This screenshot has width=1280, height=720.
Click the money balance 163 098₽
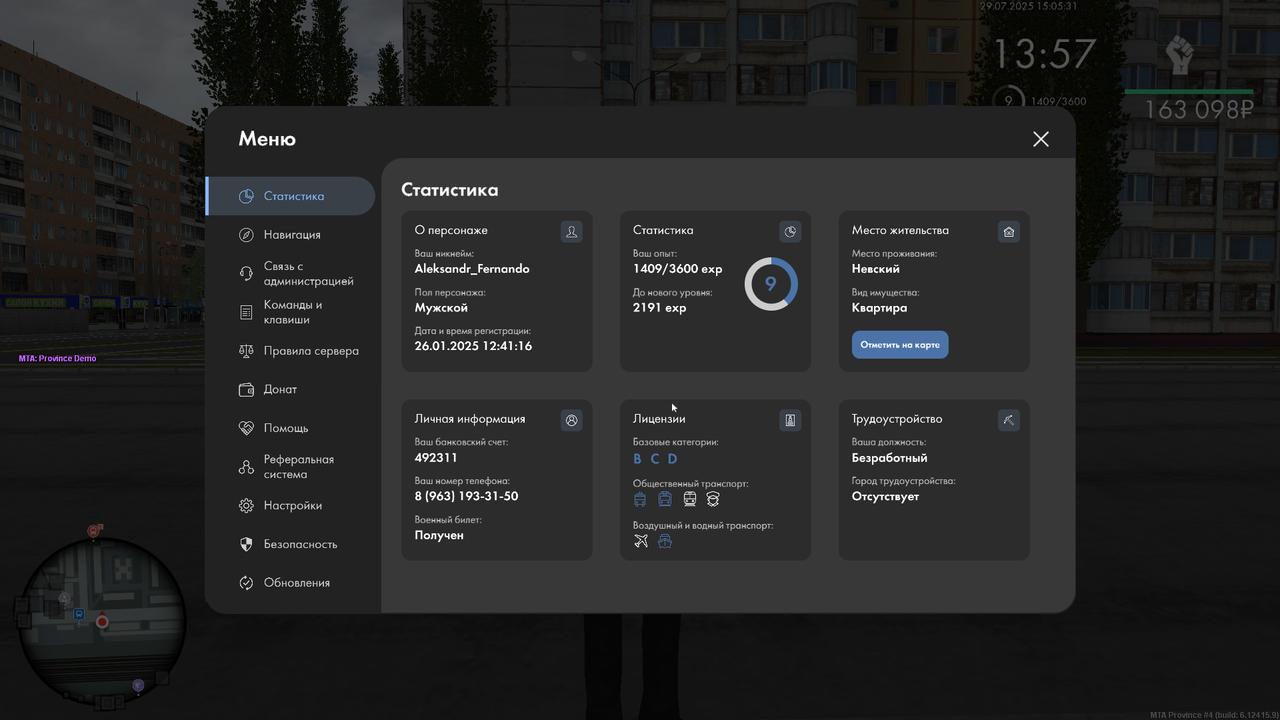[x=1199, y=110]
